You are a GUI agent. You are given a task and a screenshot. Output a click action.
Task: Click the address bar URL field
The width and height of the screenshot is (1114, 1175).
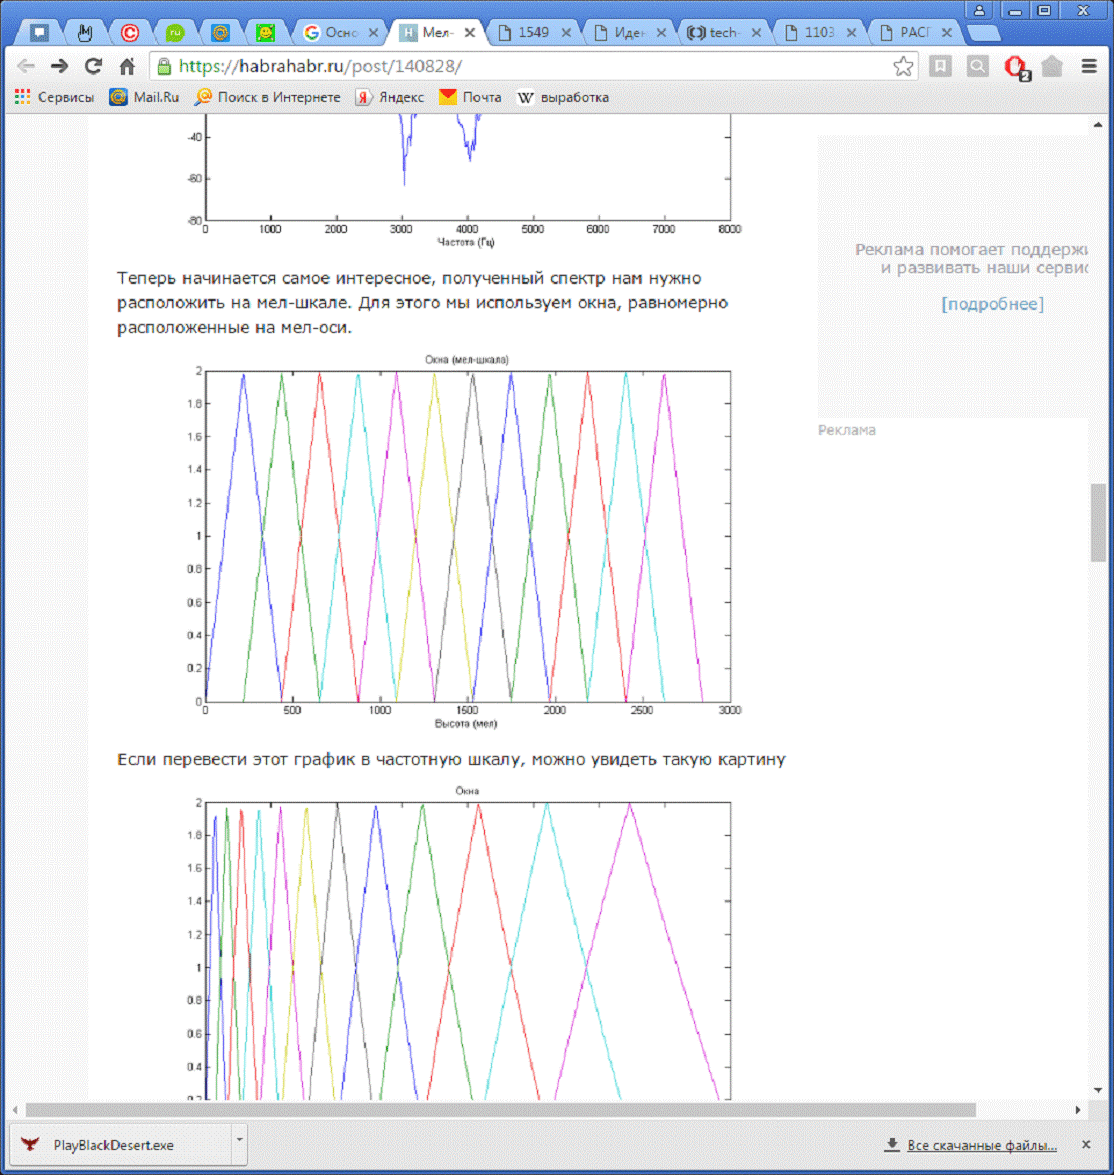[520, 67]
